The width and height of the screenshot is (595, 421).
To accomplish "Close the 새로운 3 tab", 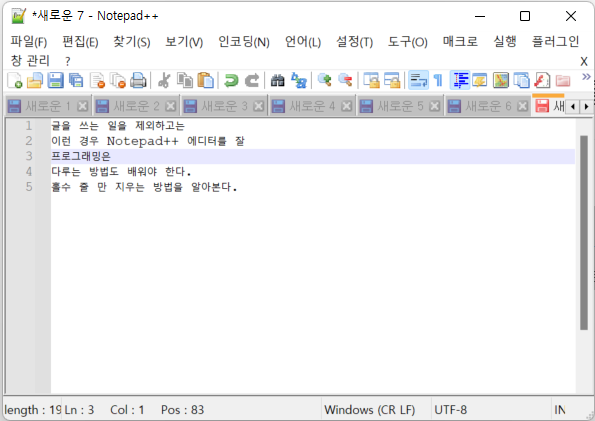I will click(258, 106).
